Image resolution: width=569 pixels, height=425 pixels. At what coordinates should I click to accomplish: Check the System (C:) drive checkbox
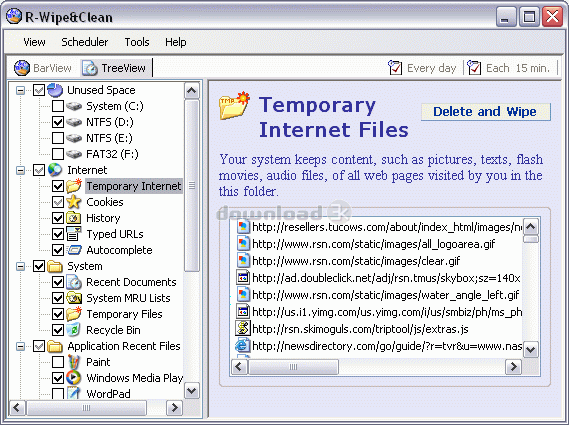point(58,106)
